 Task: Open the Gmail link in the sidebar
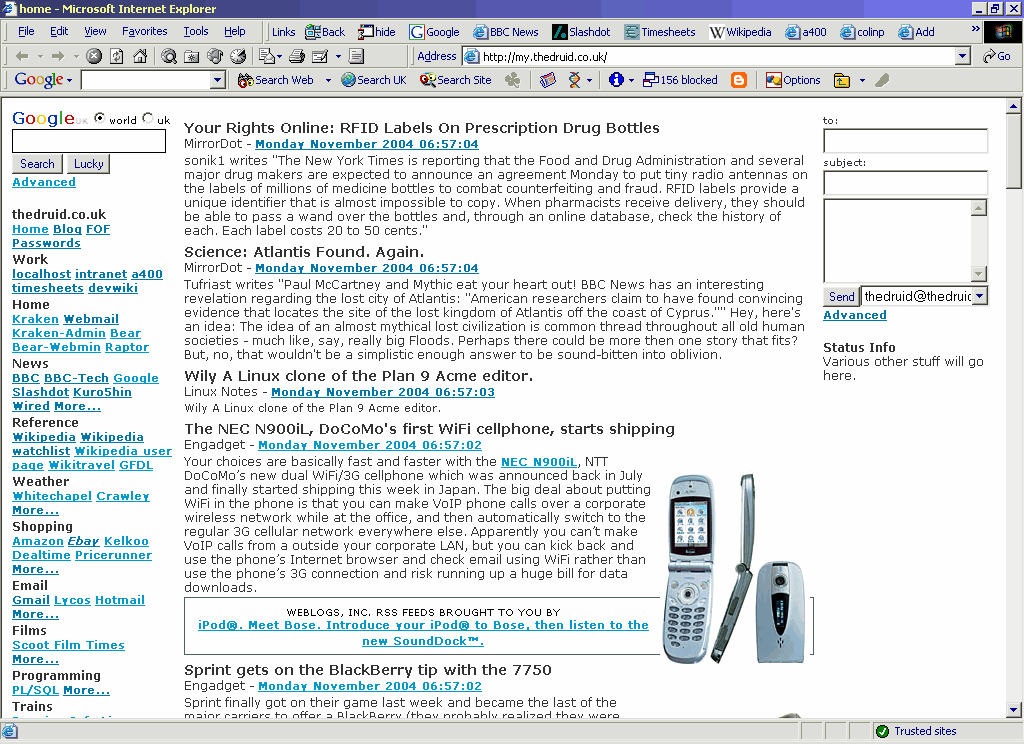[31, 600]
